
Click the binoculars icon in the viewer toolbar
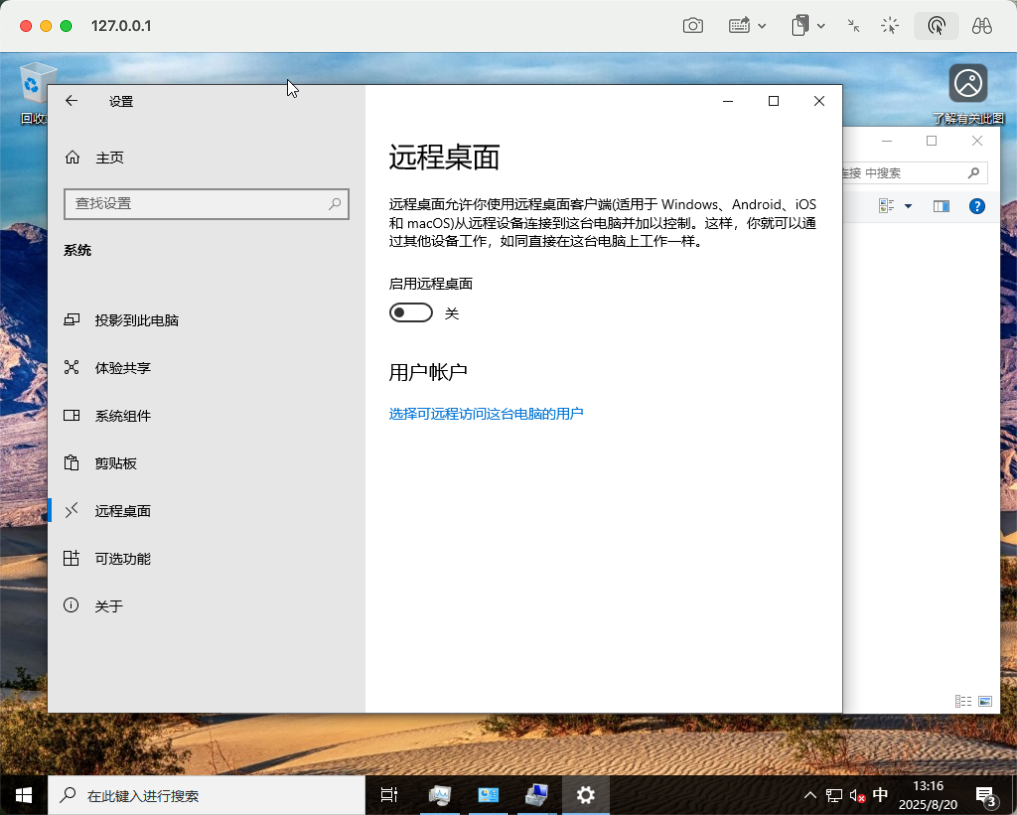pyautogui.click(x=981, y=26)
